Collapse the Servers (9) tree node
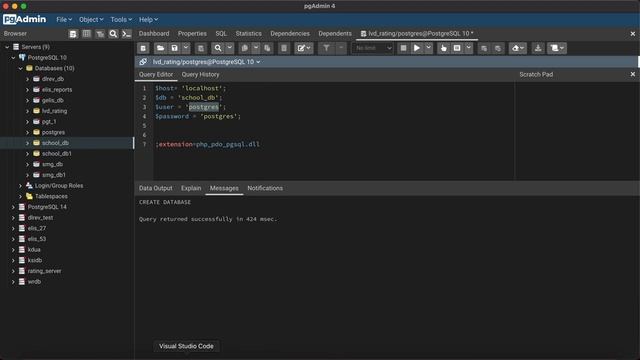Viewport: 640px width, 360px height. [7, 47]
